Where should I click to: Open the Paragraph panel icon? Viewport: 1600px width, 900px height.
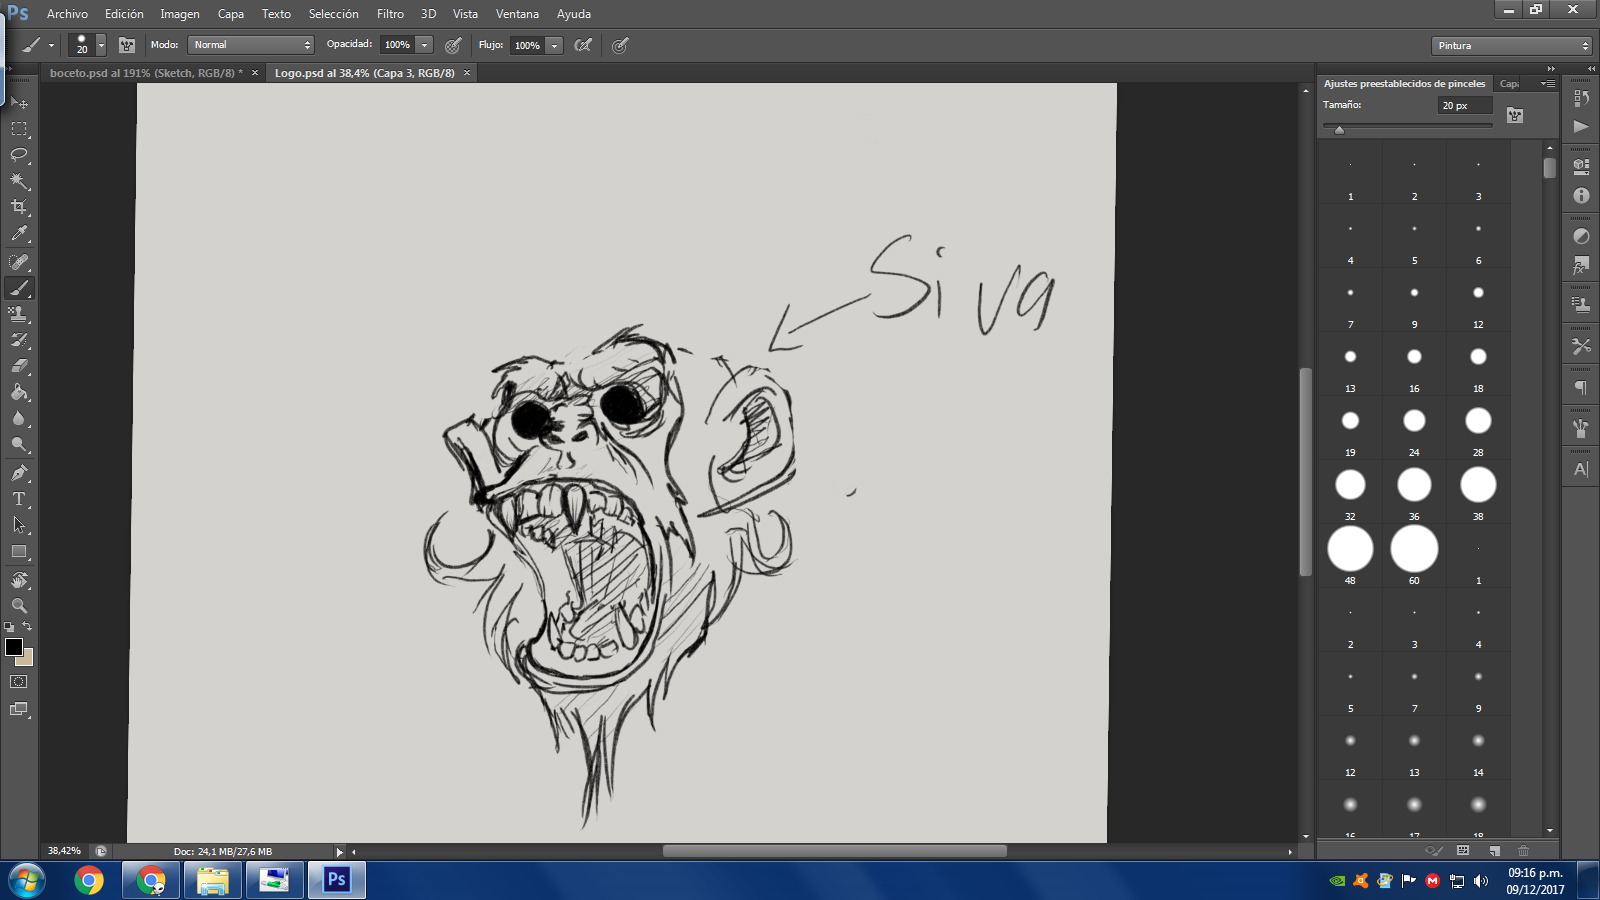click(x=1581, y=387)
